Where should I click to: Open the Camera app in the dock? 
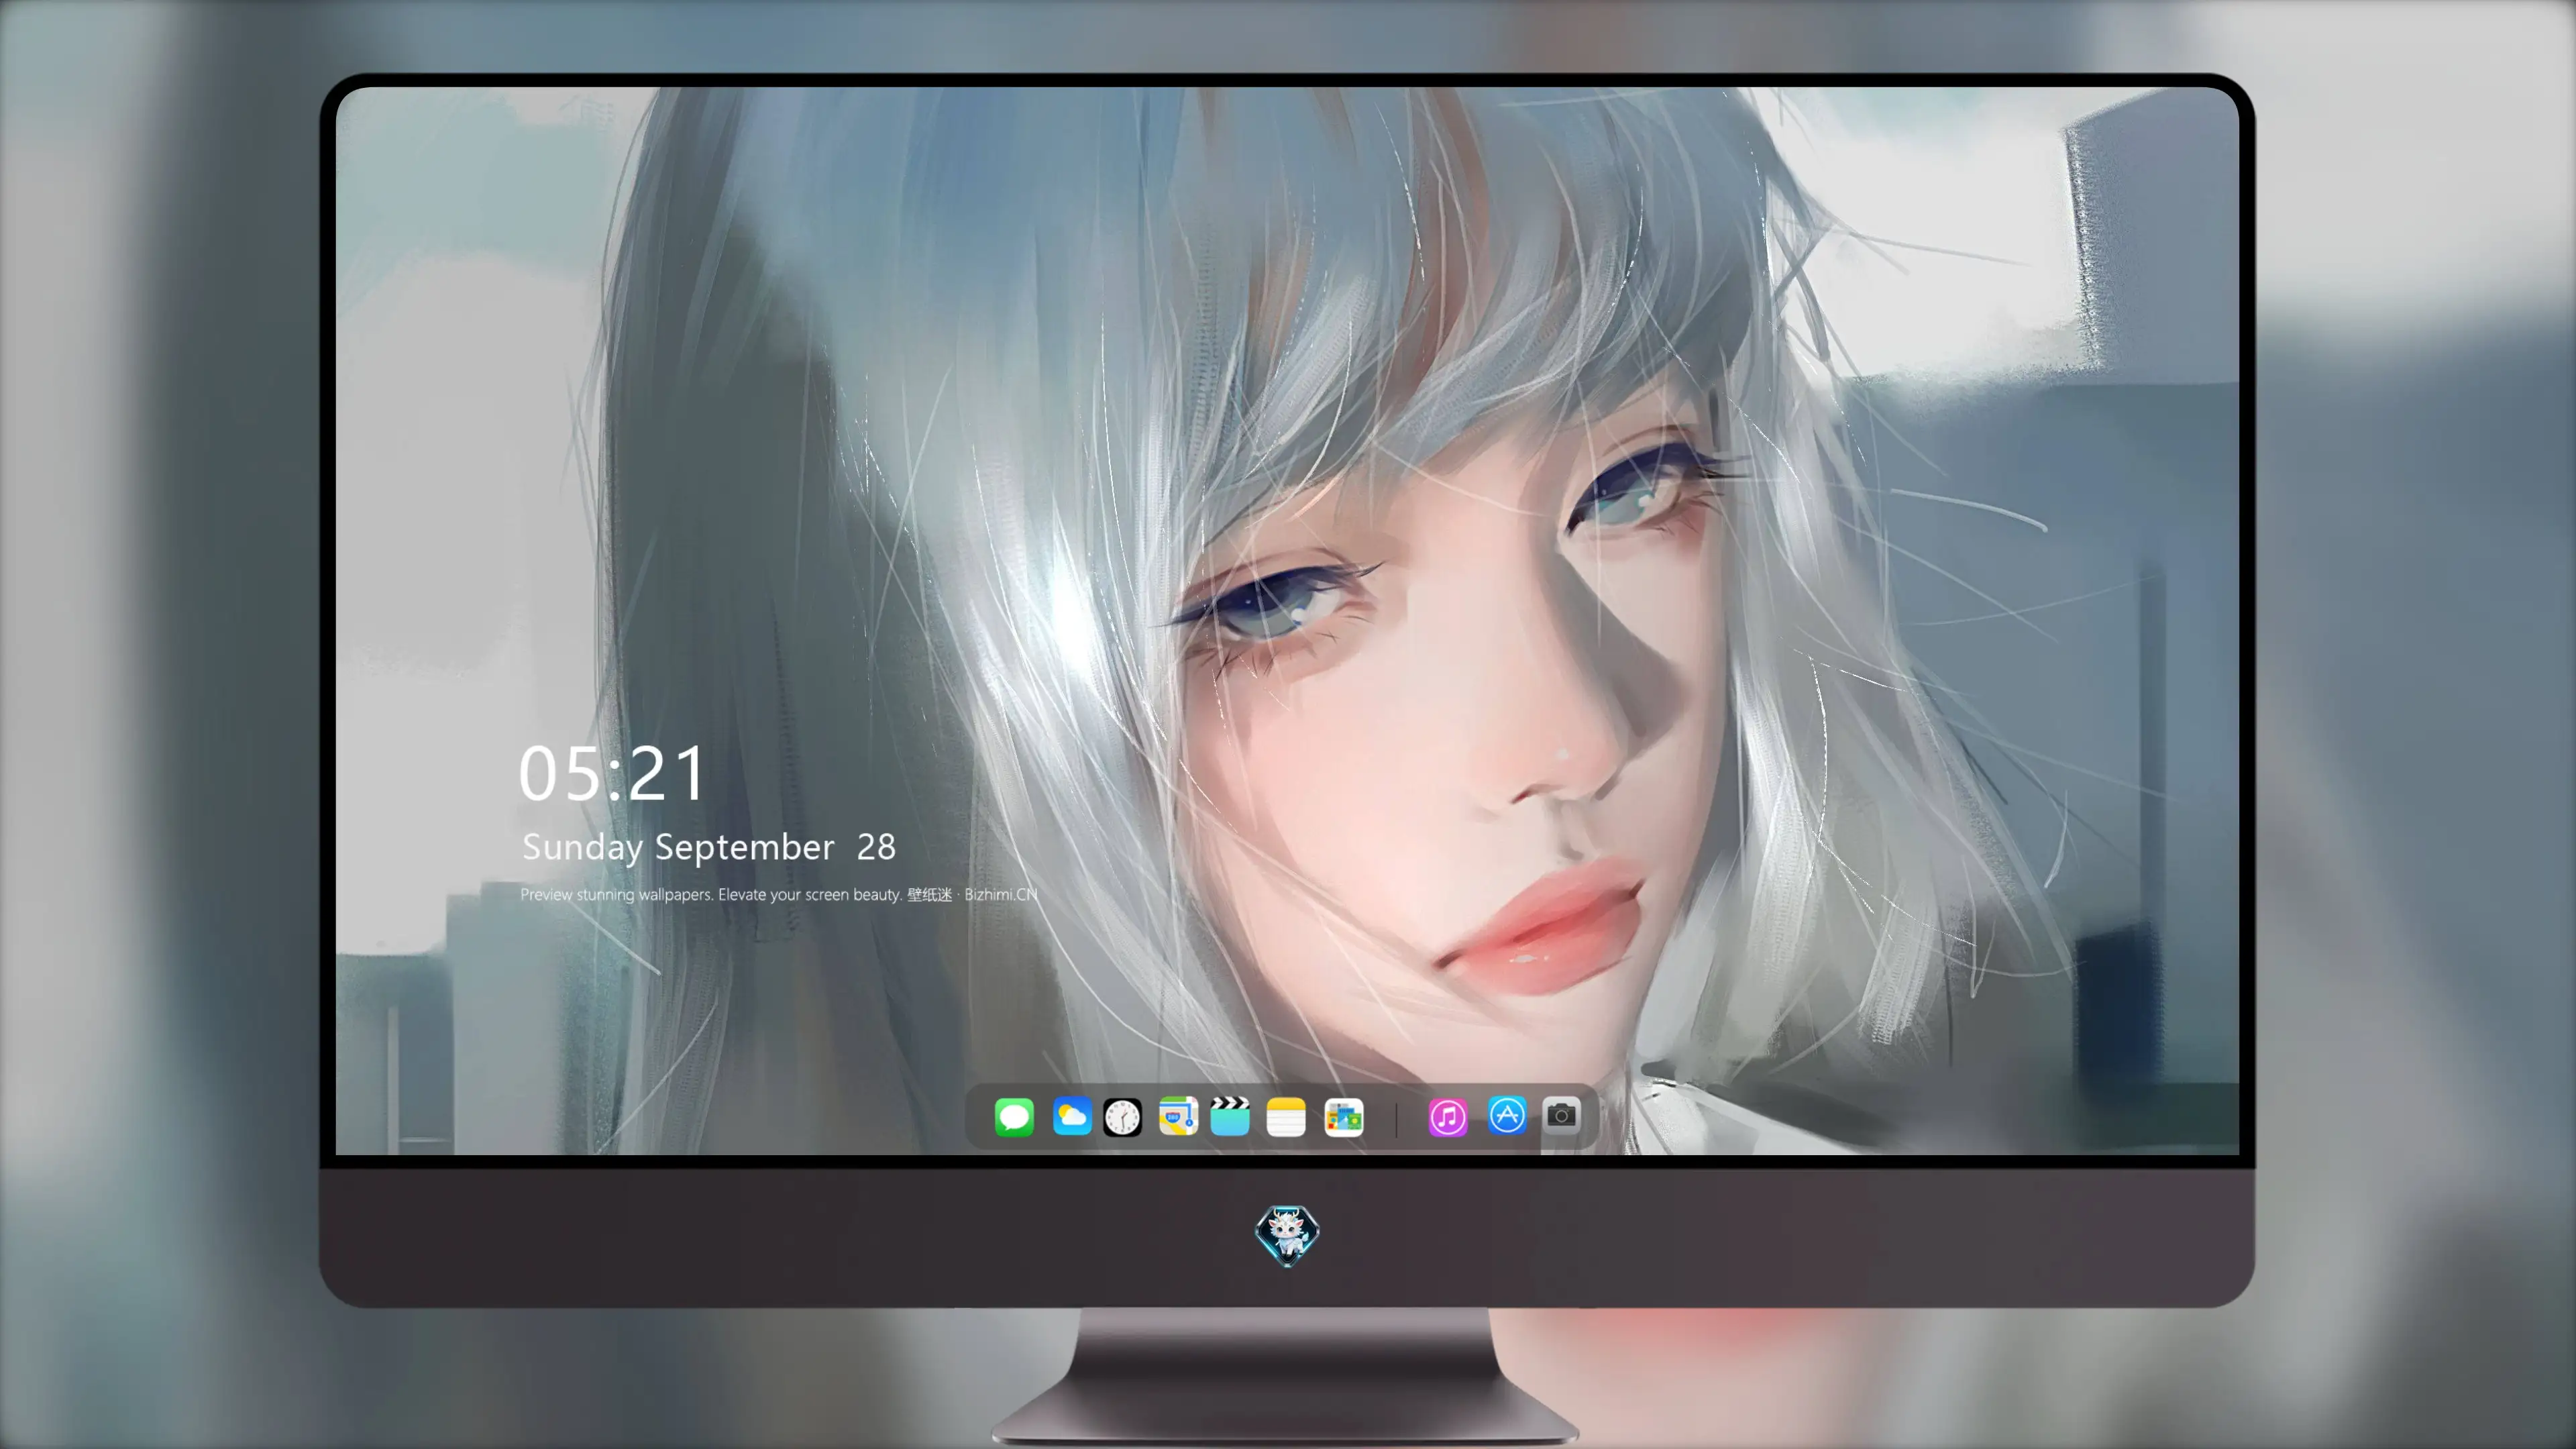point(1561,1115)
